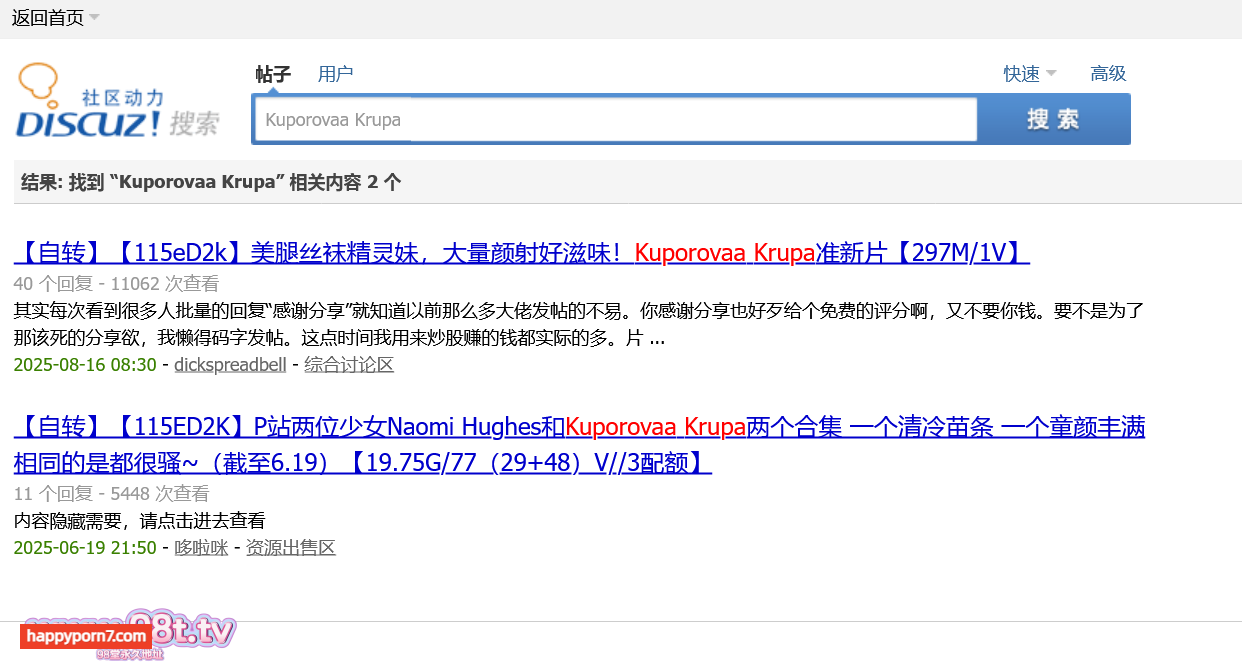Open the second search result title
This screenshot has height=669, width=1242.
(578, 428)
